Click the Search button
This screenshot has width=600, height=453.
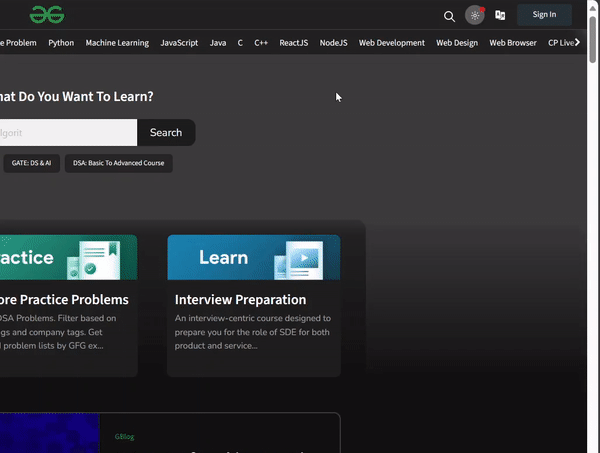pyautogui.click(x=166, y=132)
